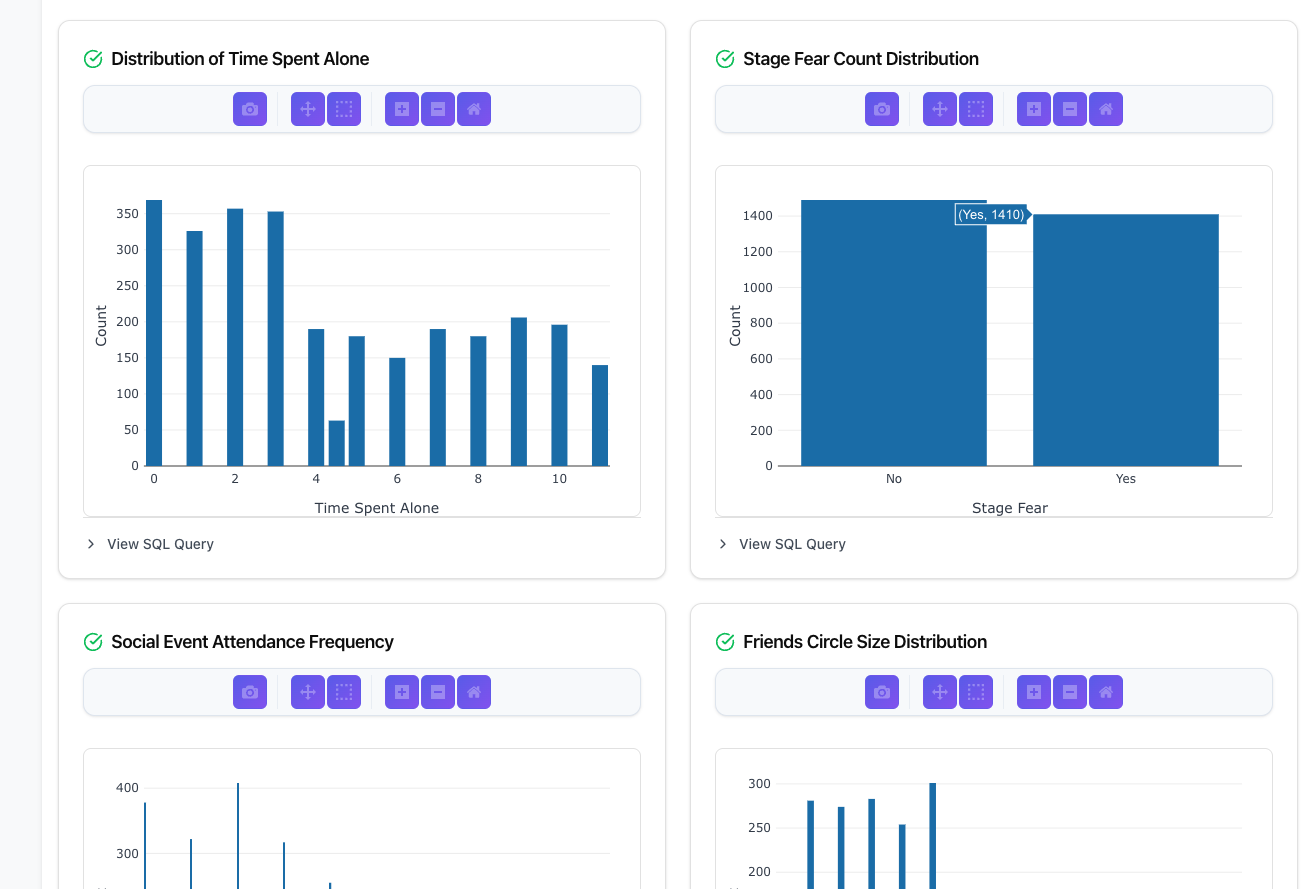1314x889 pixels.
Task: Click camera icon in Social Event Attendance toolbar
Action: coord(250,692)
